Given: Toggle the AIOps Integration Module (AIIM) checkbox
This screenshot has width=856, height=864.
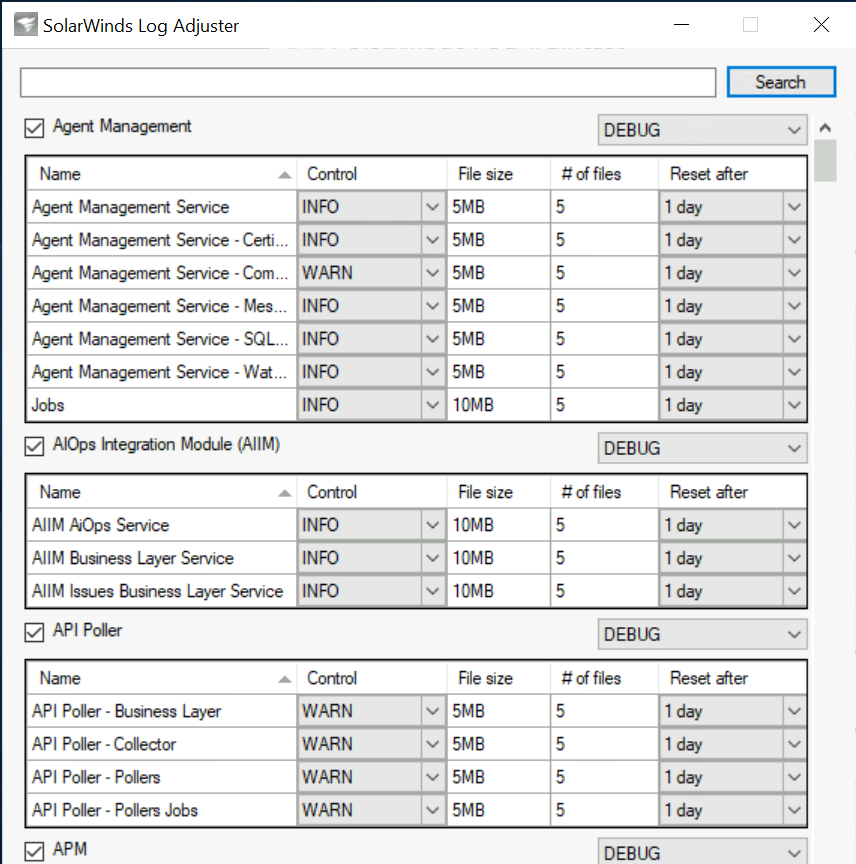Looking at the screenshot, I should point(34,446).
